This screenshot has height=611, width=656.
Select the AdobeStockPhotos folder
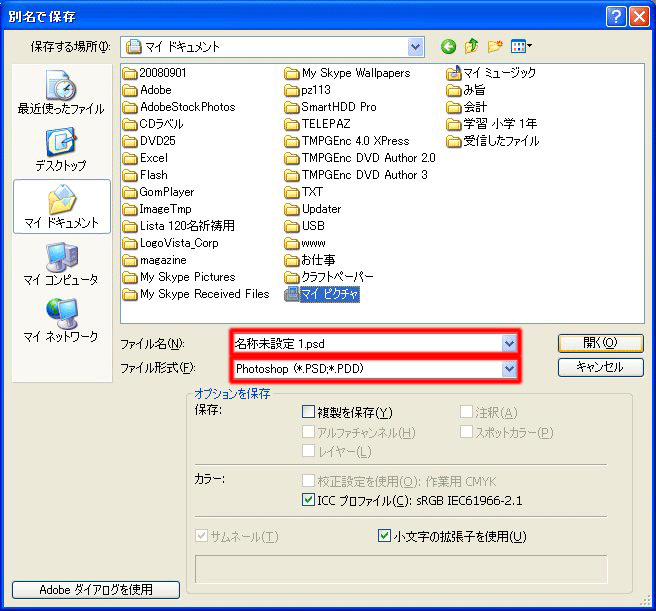[x=179, y=107]
